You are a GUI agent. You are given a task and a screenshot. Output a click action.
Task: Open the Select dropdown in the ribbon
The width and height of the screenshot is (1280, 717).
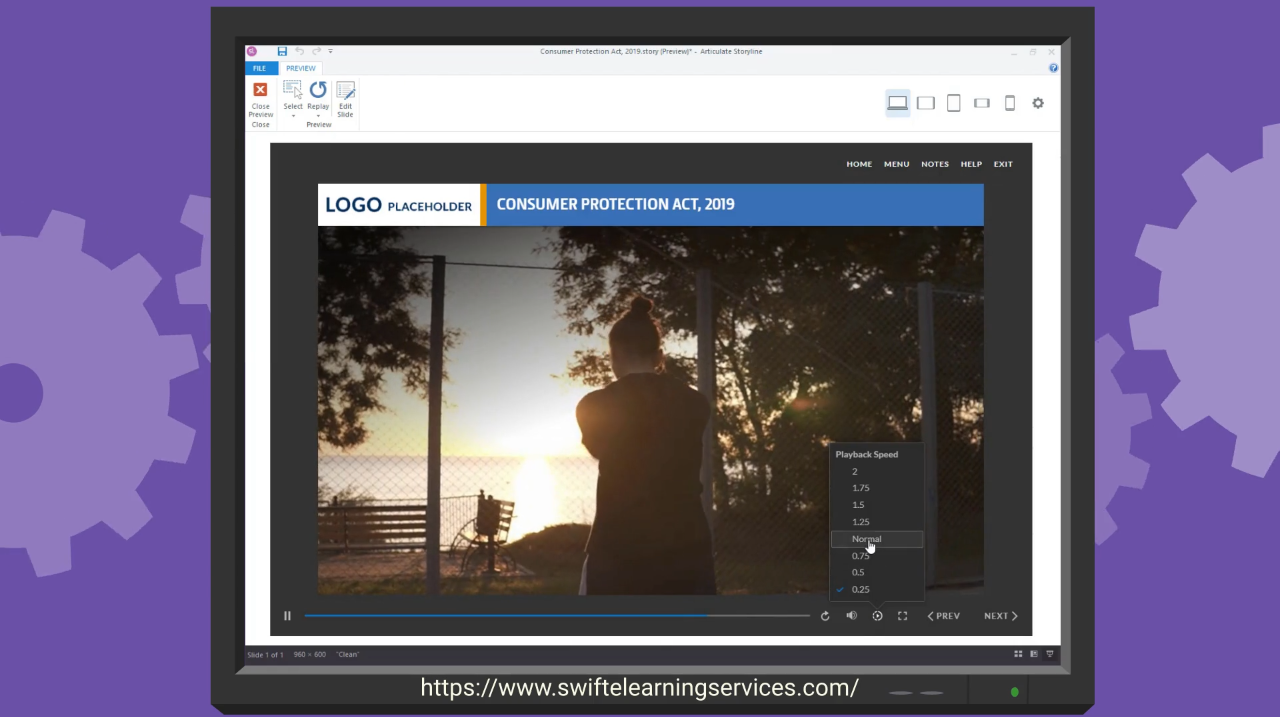point(293,99)
